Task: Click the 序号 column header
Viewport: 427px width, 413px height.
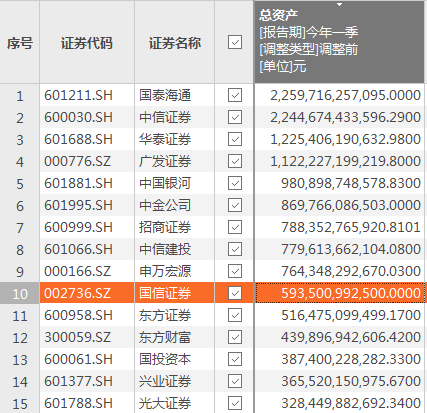Action: pos(20,42)
